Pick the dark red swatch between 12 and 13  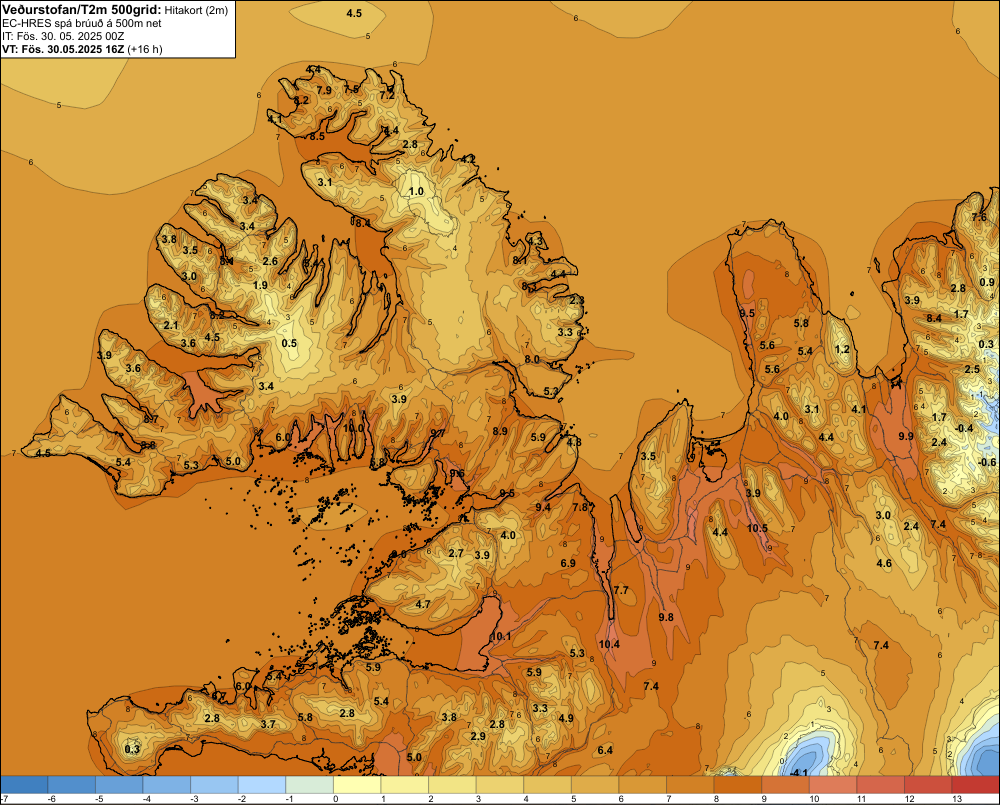(x=928, y=785)
